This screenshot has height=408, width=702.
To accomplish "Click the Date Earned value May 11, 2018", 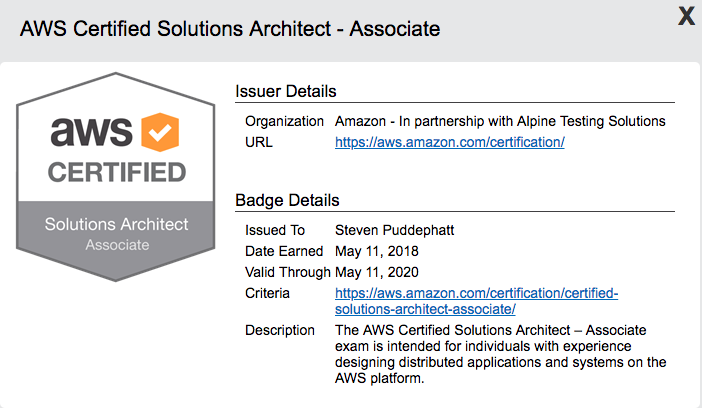I will click(x=377, y=251).
